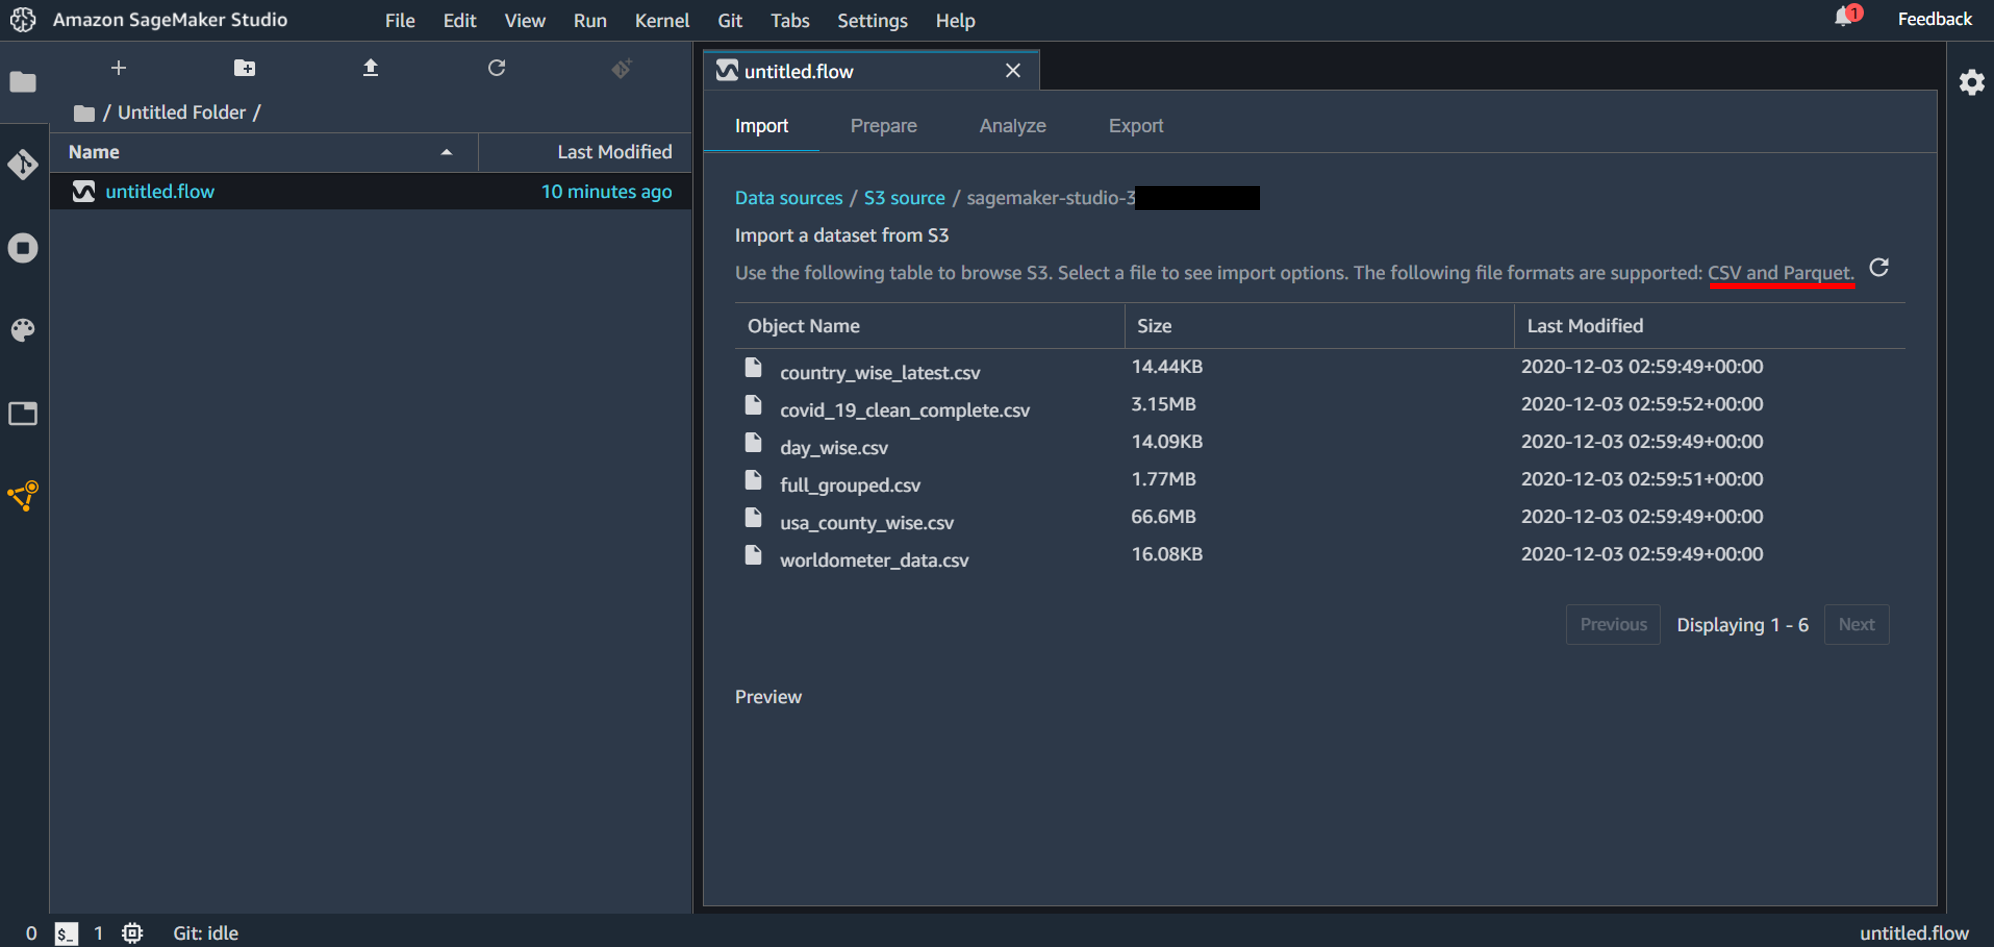1994x947 pixels.
Task: Open the File Browser sidebar icon
Action: pos(23,82)
